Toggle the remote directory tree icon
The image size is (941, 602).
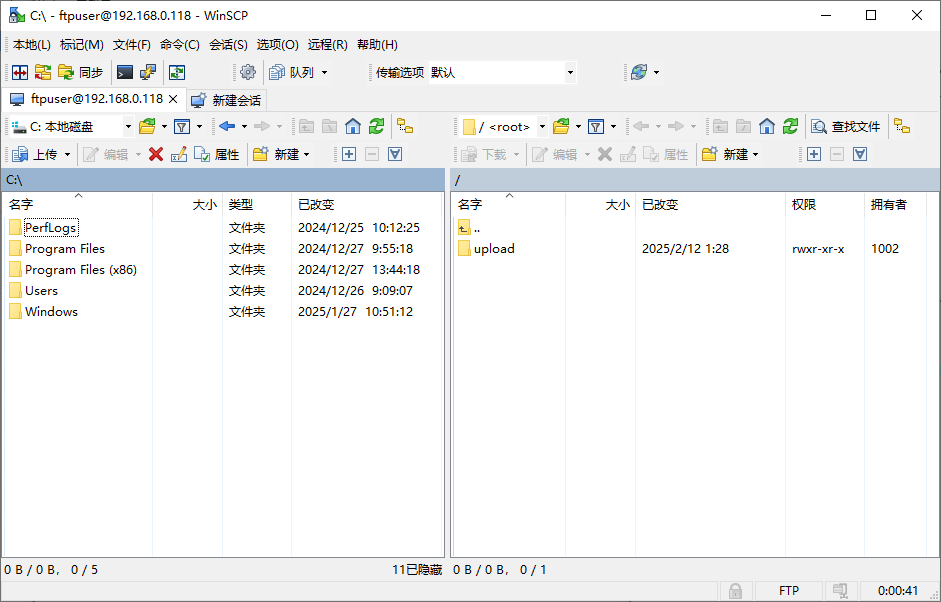pos(902,127)
